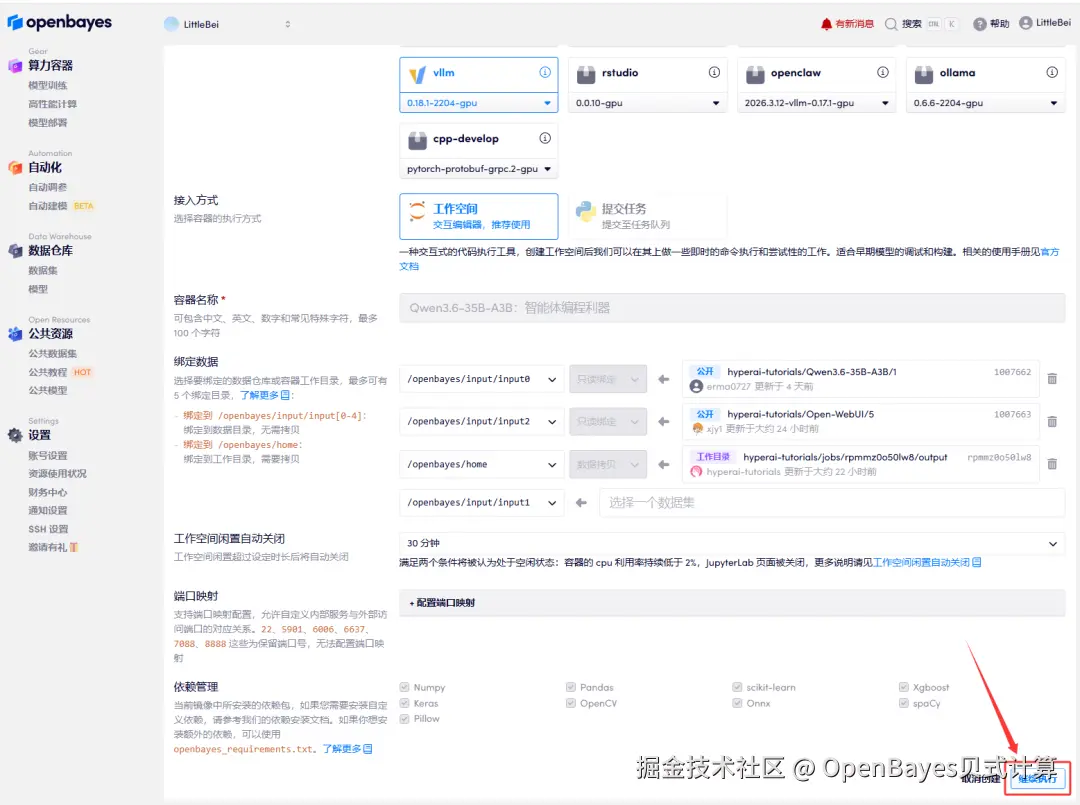This screenshot has width=1080, height=805.
Task: Delete the Qwen3.6-35B-A3B data binding
Action: click(1052, 379)
